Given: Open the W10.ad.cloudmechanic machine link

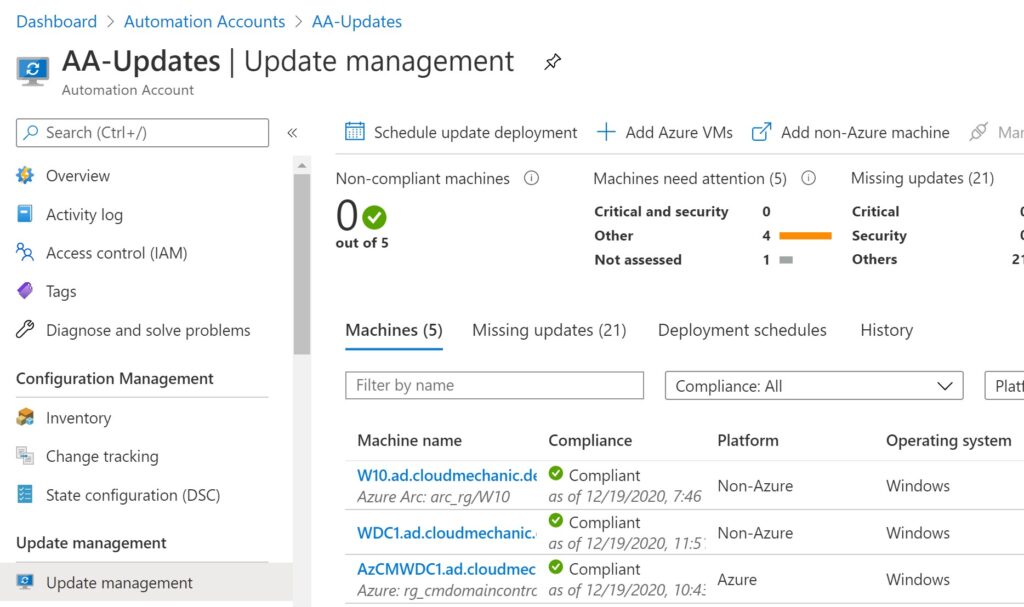Looking at the screenshot, I should [447, 475].
